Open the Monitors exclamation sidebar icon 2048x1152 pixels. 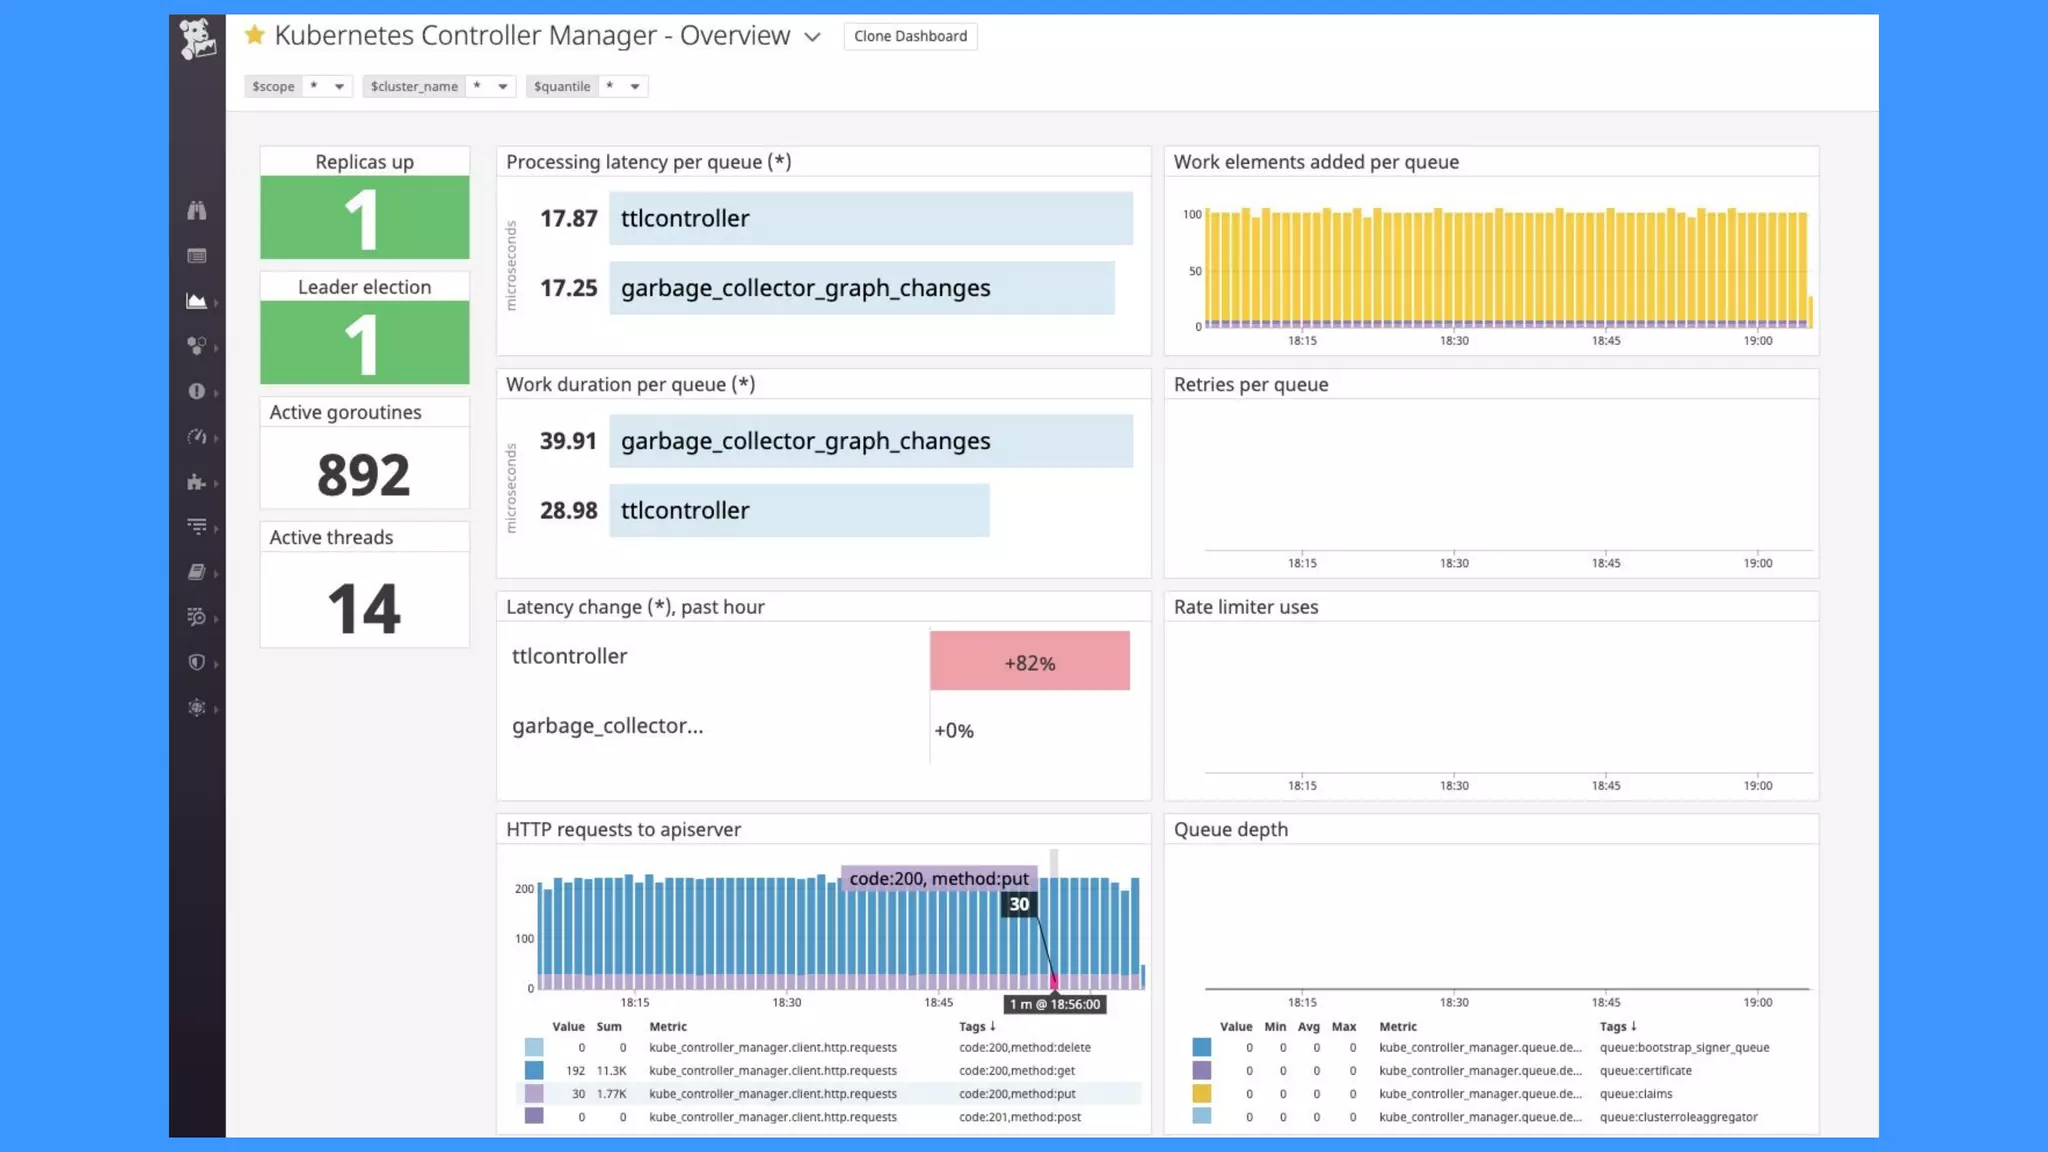click(x=197, y=391)
